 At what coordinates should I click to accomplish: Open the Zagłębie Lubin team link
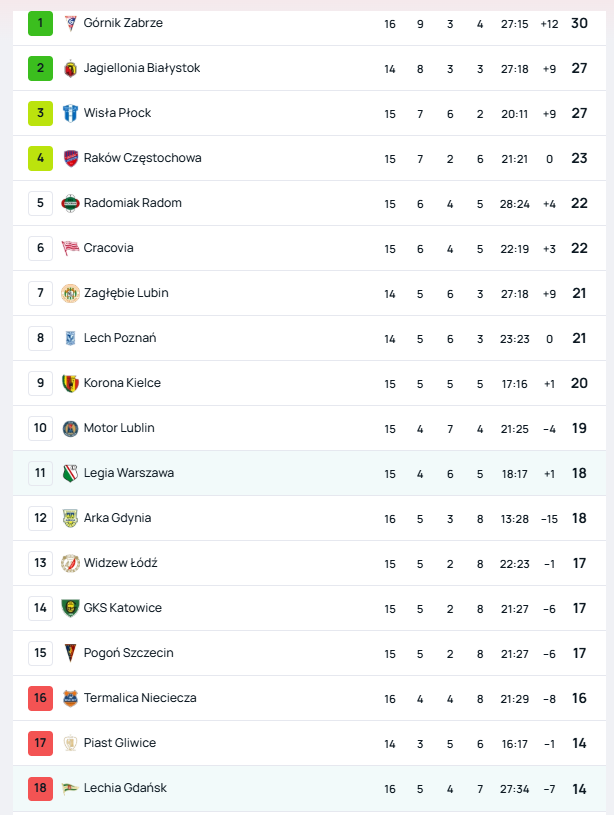click(x=126, y=293)
